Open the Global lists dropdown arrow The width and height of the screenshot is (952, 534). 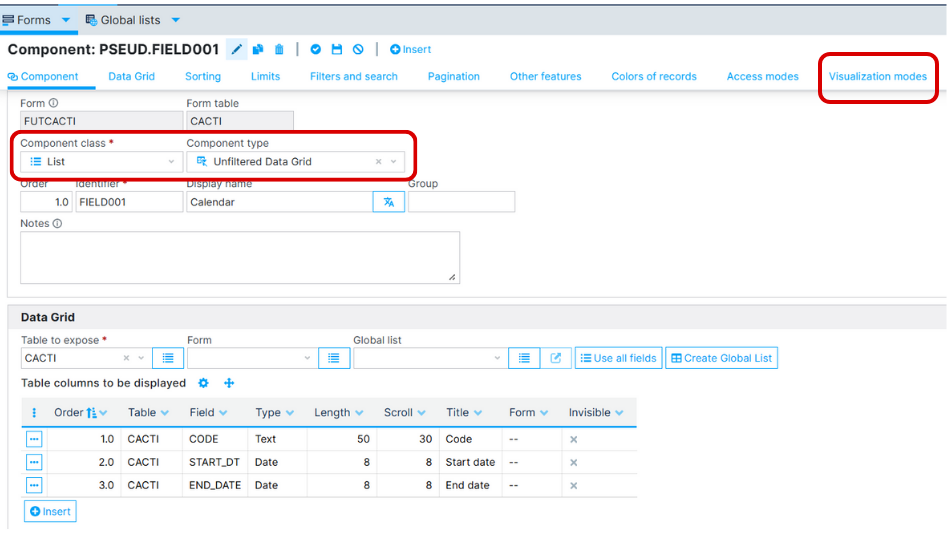click(176, 20)
